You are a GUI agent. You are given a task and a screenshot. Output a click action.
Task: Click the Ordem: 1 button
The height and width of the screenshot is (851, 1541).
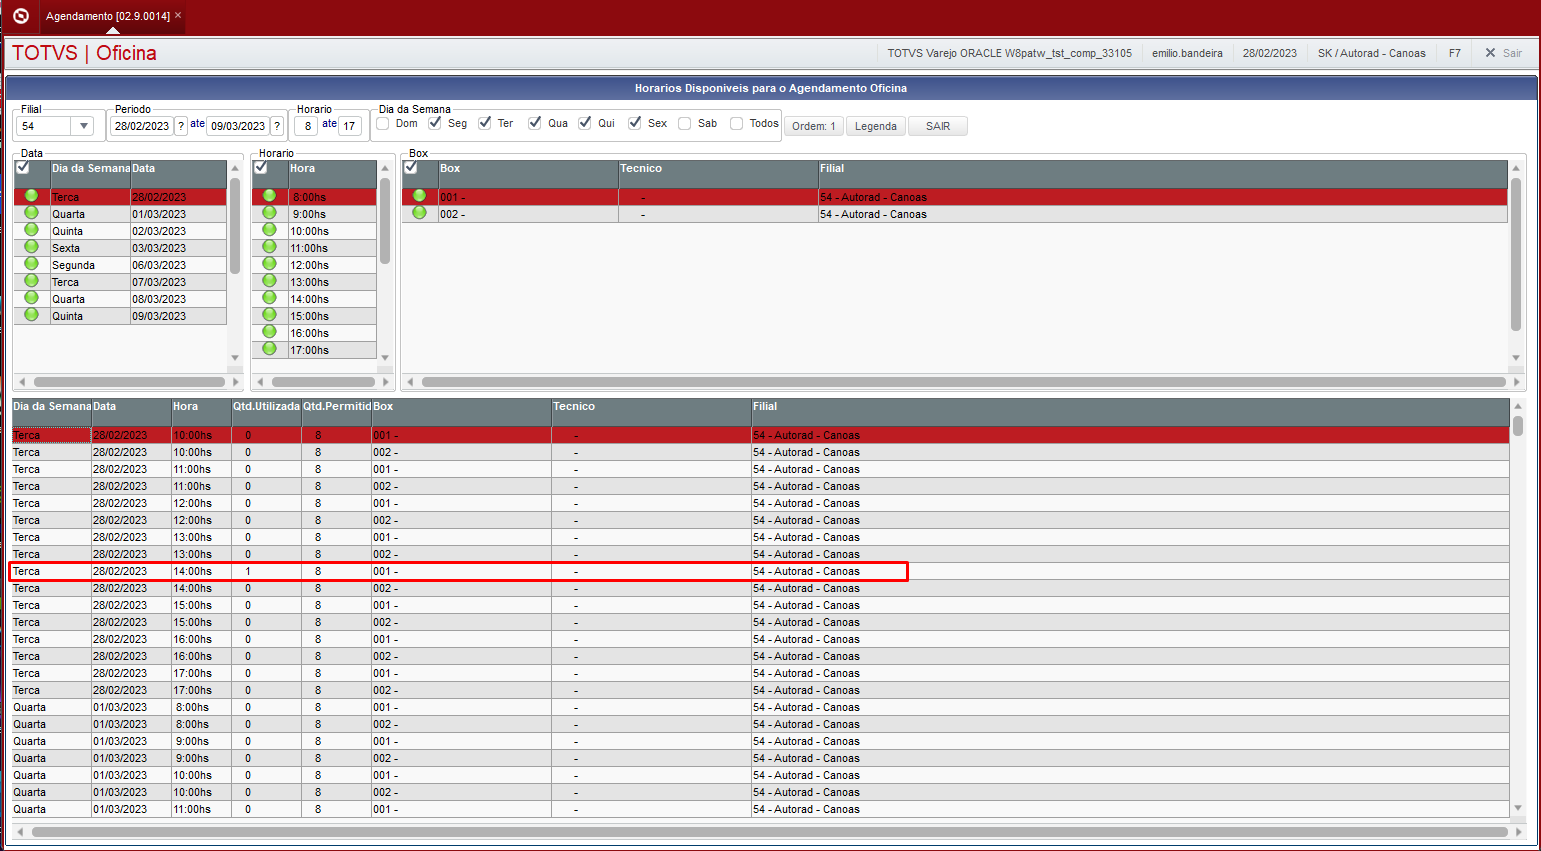click(814, 126)
